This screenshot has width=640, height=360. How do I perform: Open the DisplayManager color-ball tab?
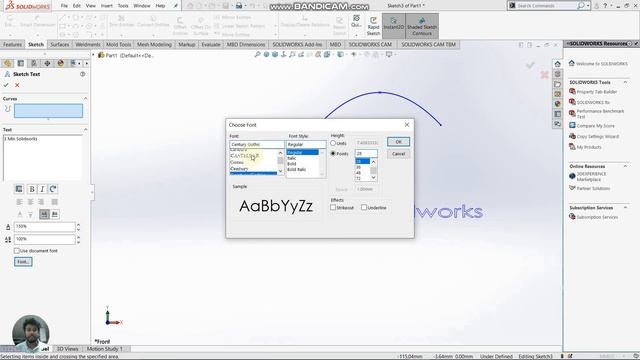(60, 63)
